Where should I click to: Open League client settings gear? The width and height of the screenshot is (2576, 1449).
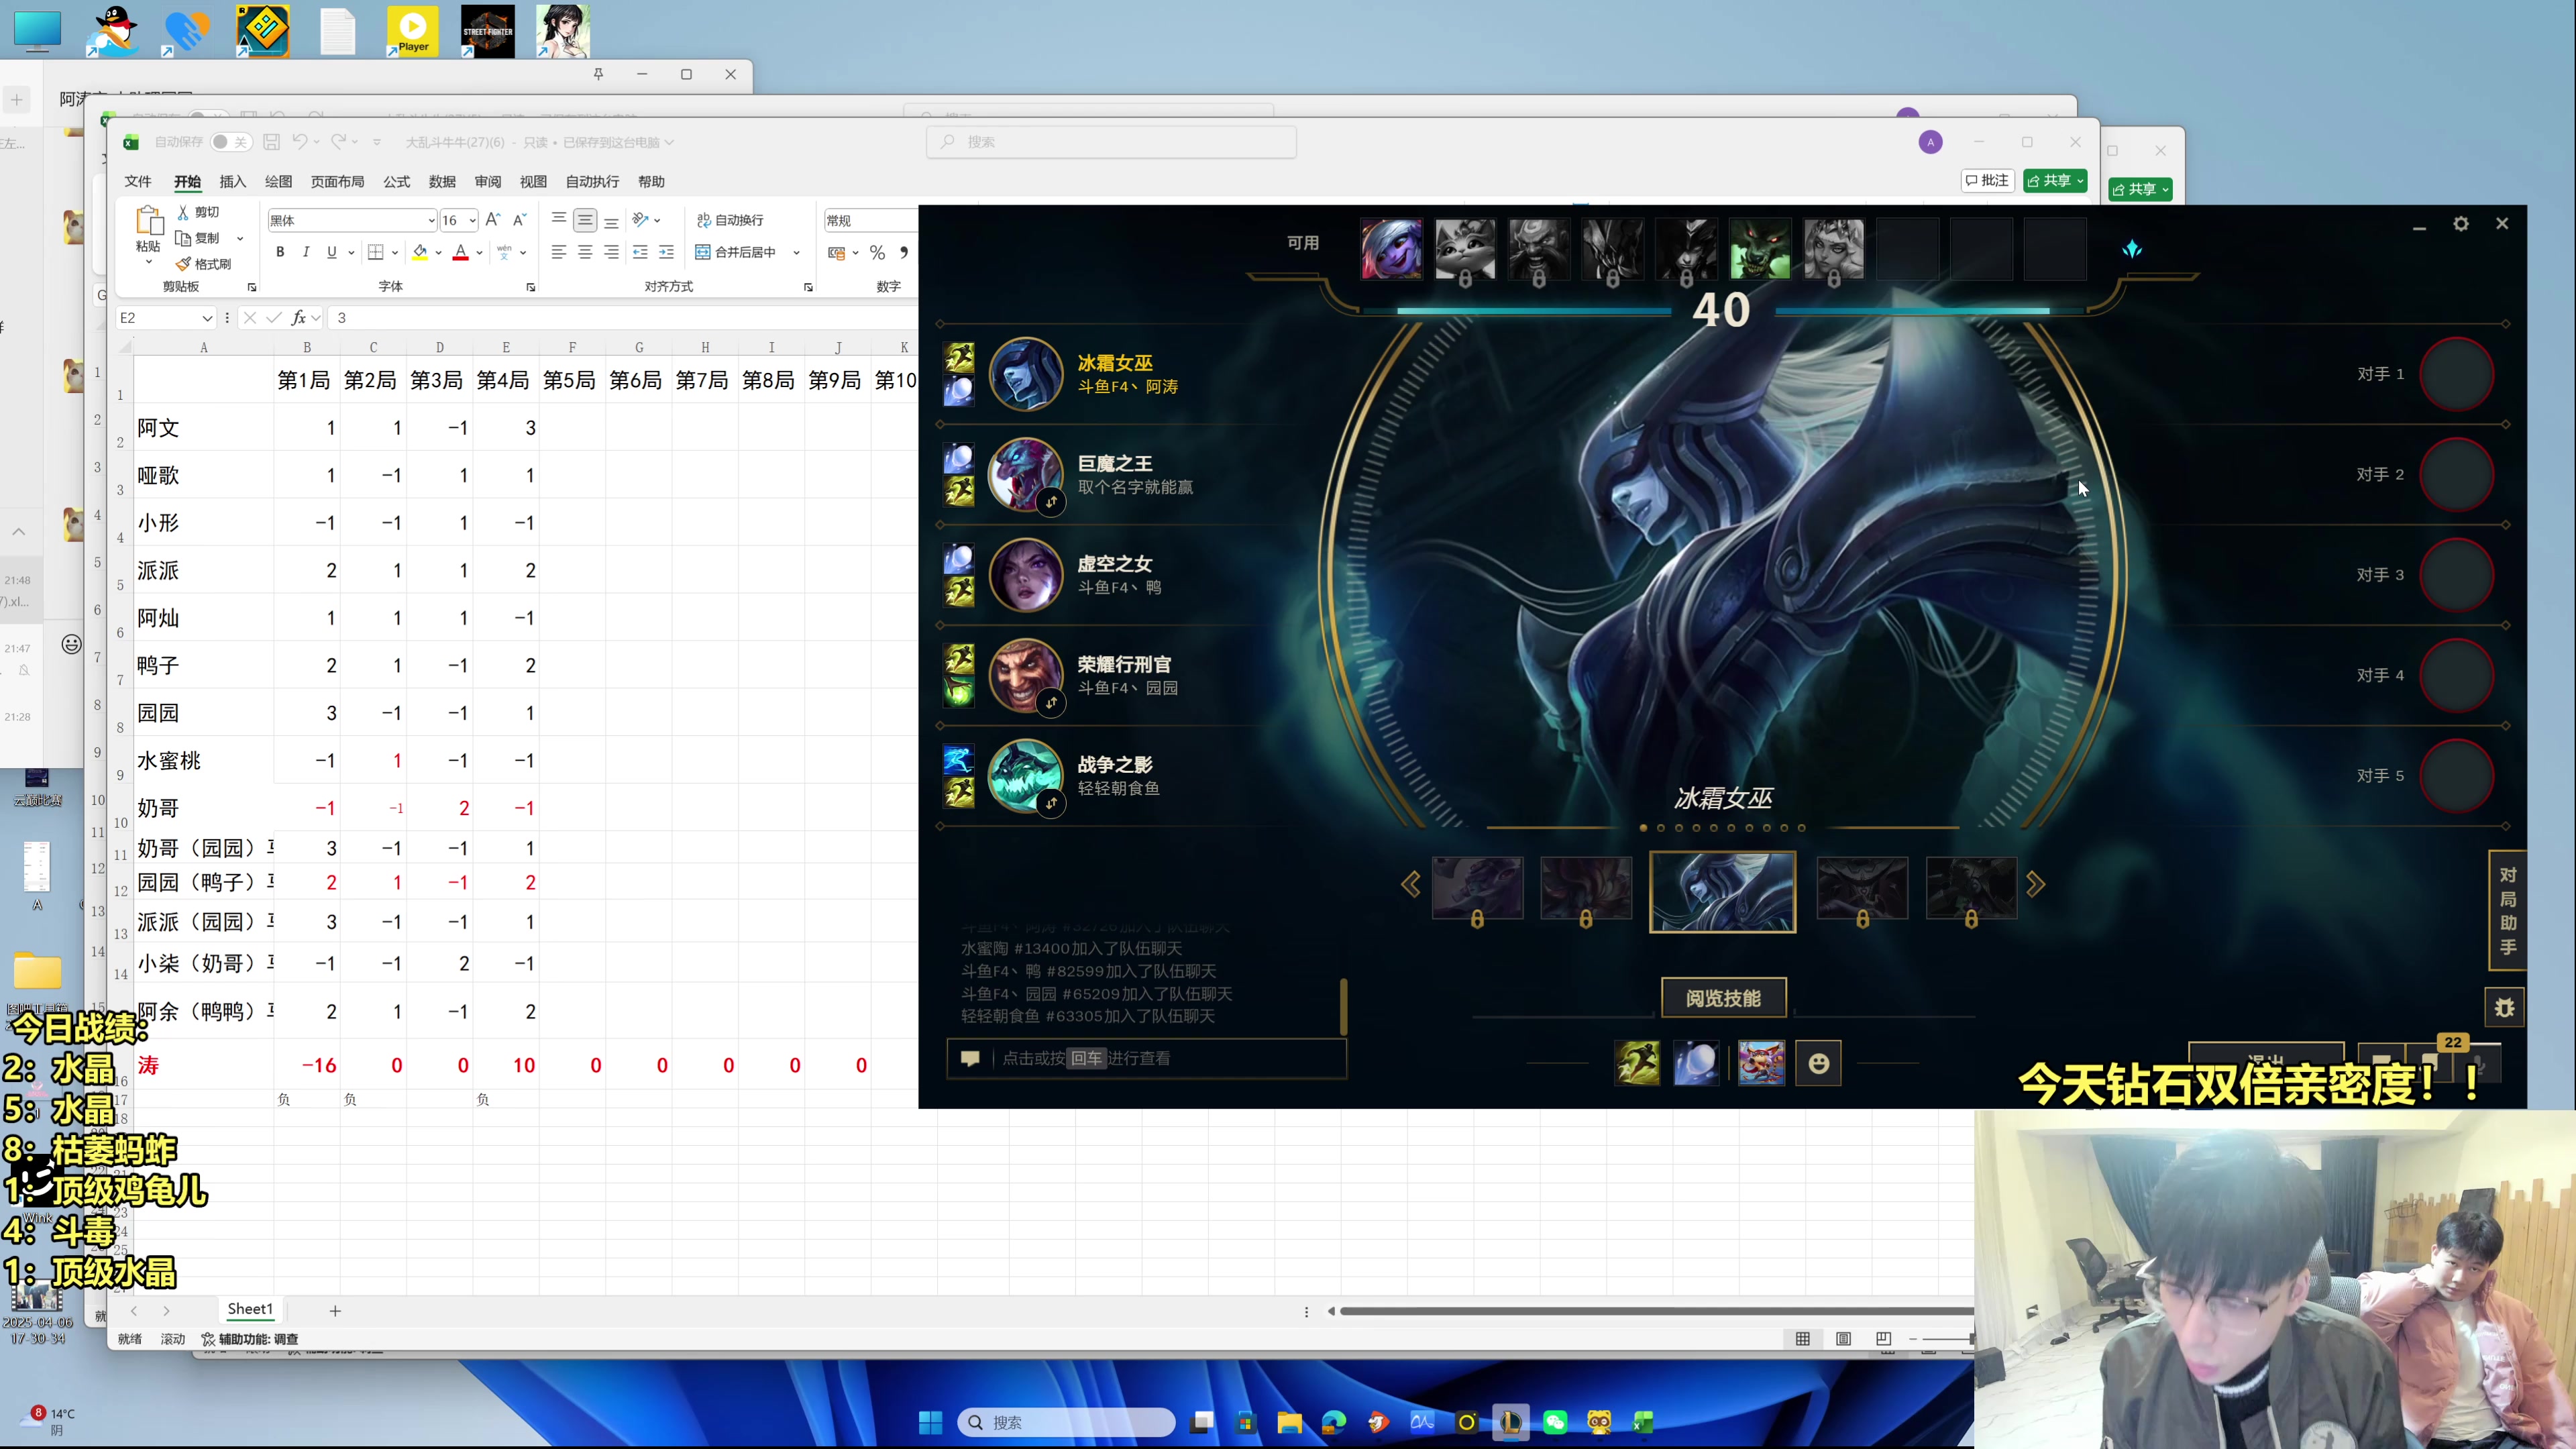click(2461, 224)
